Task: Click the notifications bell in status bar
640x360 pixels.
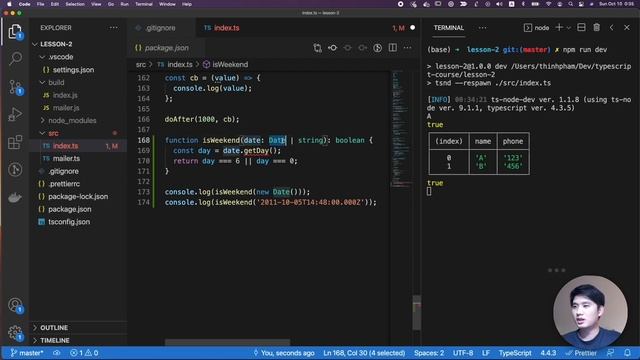Action: (627, 353)
